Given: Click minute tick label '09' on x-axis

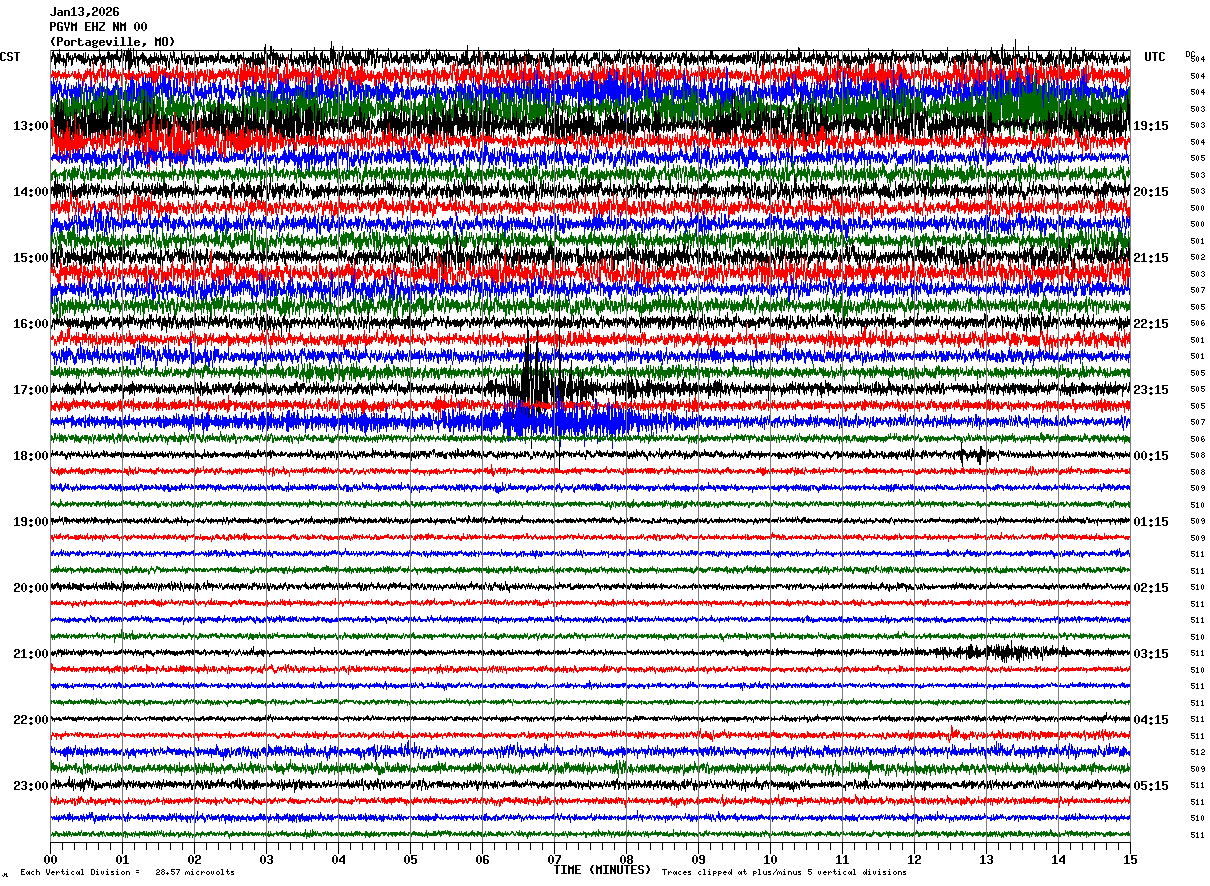Looking at the screenshot, I should click(698, 859).
